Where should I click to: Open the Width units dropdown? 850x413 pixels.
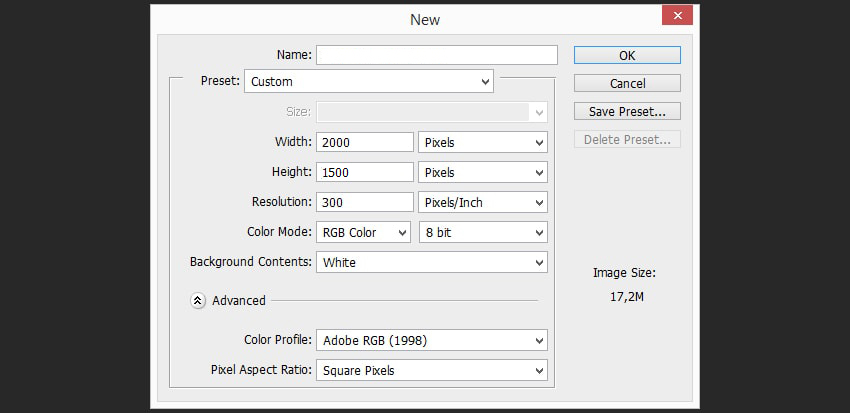pyautogui.click(x=483, y=142)
